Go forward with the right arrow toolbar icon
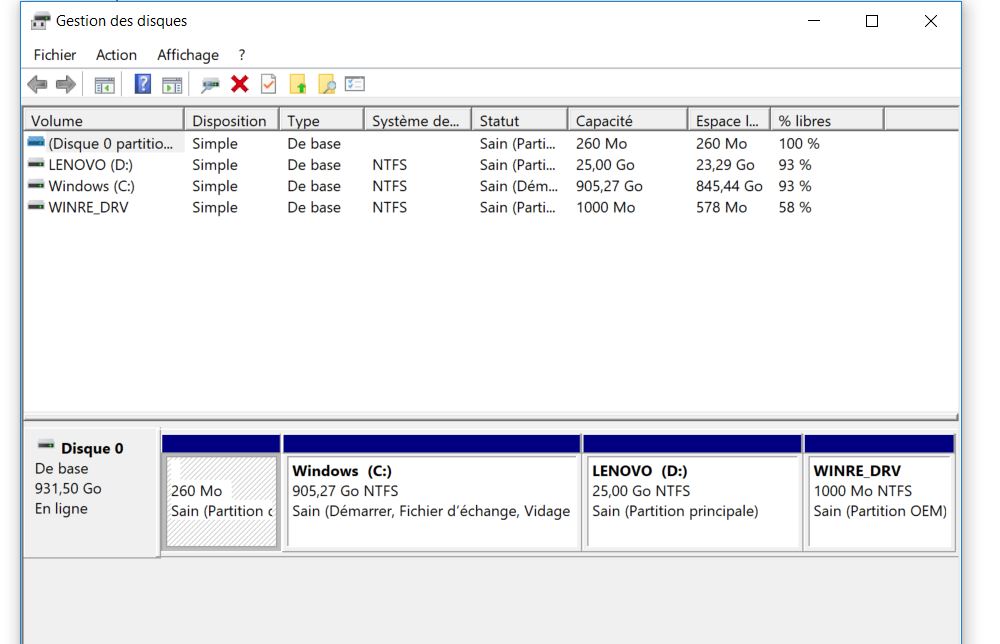This screenshot has height=644, width=1000. (66, 84)
